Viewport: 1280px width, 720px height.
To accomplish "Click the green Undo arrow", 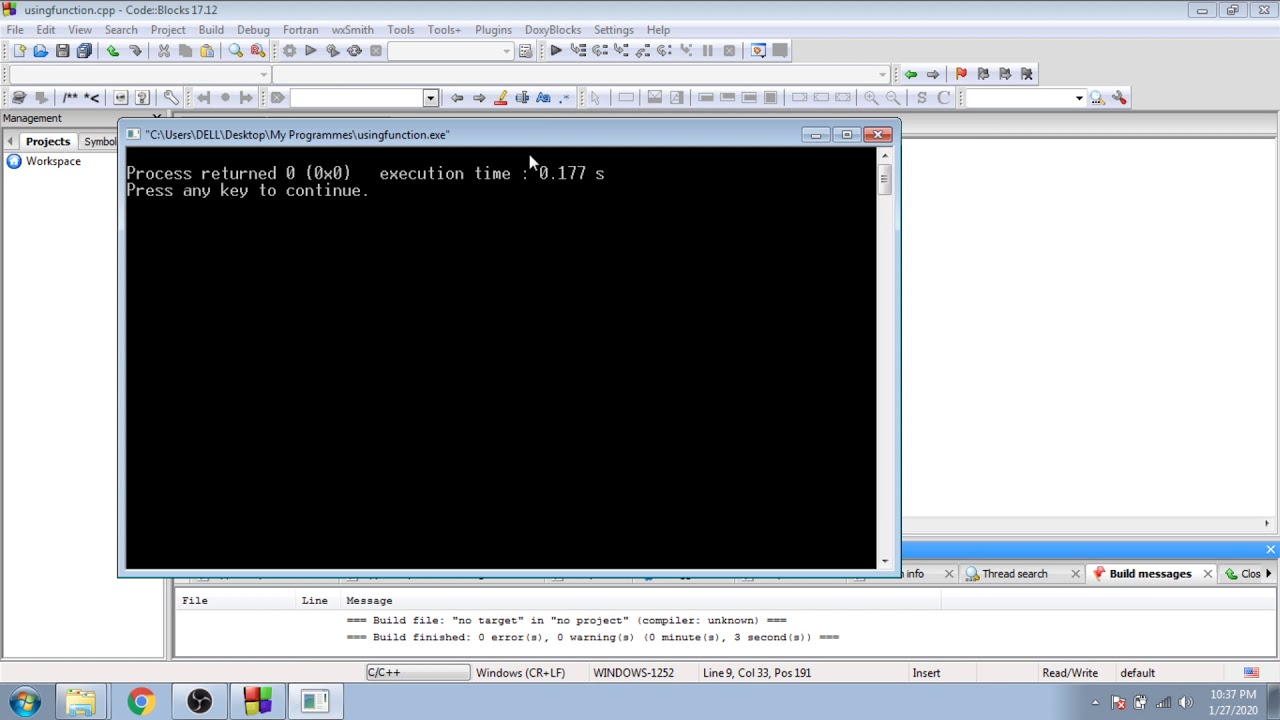I will (113, 51).
